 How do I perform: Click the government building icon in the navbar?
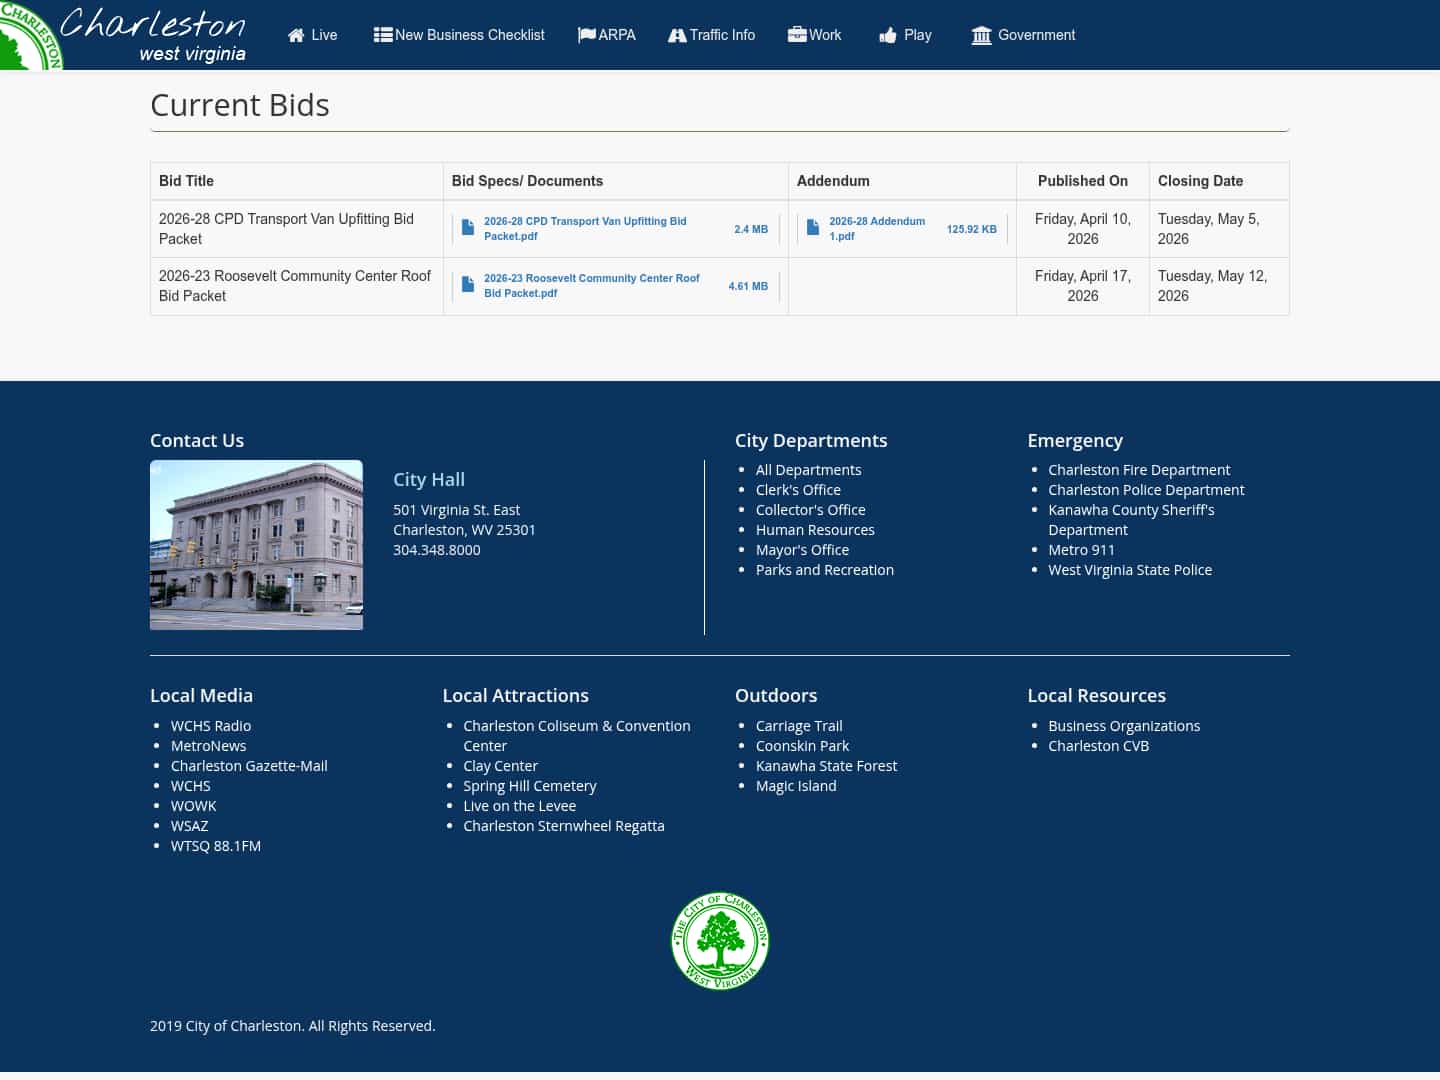pos(981,35)
